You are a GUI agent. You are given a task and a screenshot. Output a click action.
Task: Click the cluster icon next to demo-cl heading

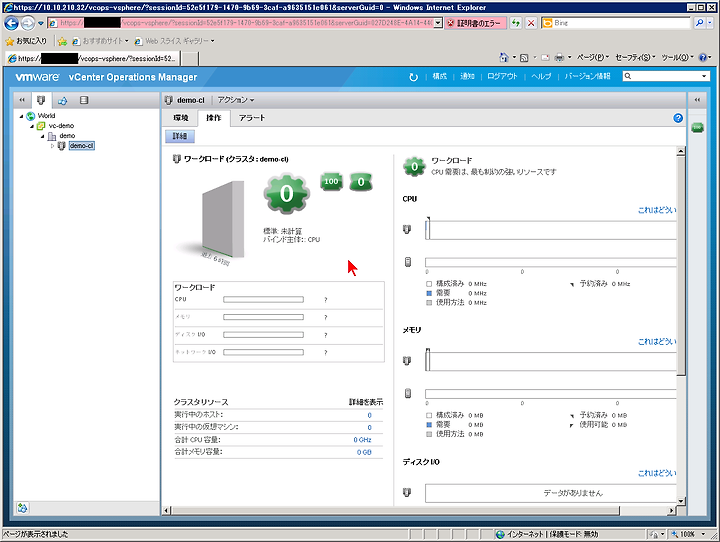coord(169,100)
